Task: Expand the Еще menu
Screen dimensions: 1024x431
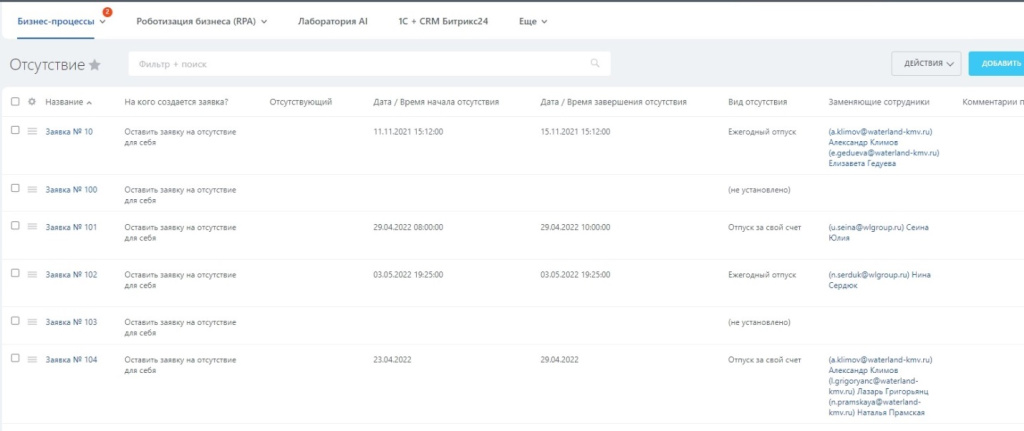Action: pyautogui.click(x=533, y=22)
